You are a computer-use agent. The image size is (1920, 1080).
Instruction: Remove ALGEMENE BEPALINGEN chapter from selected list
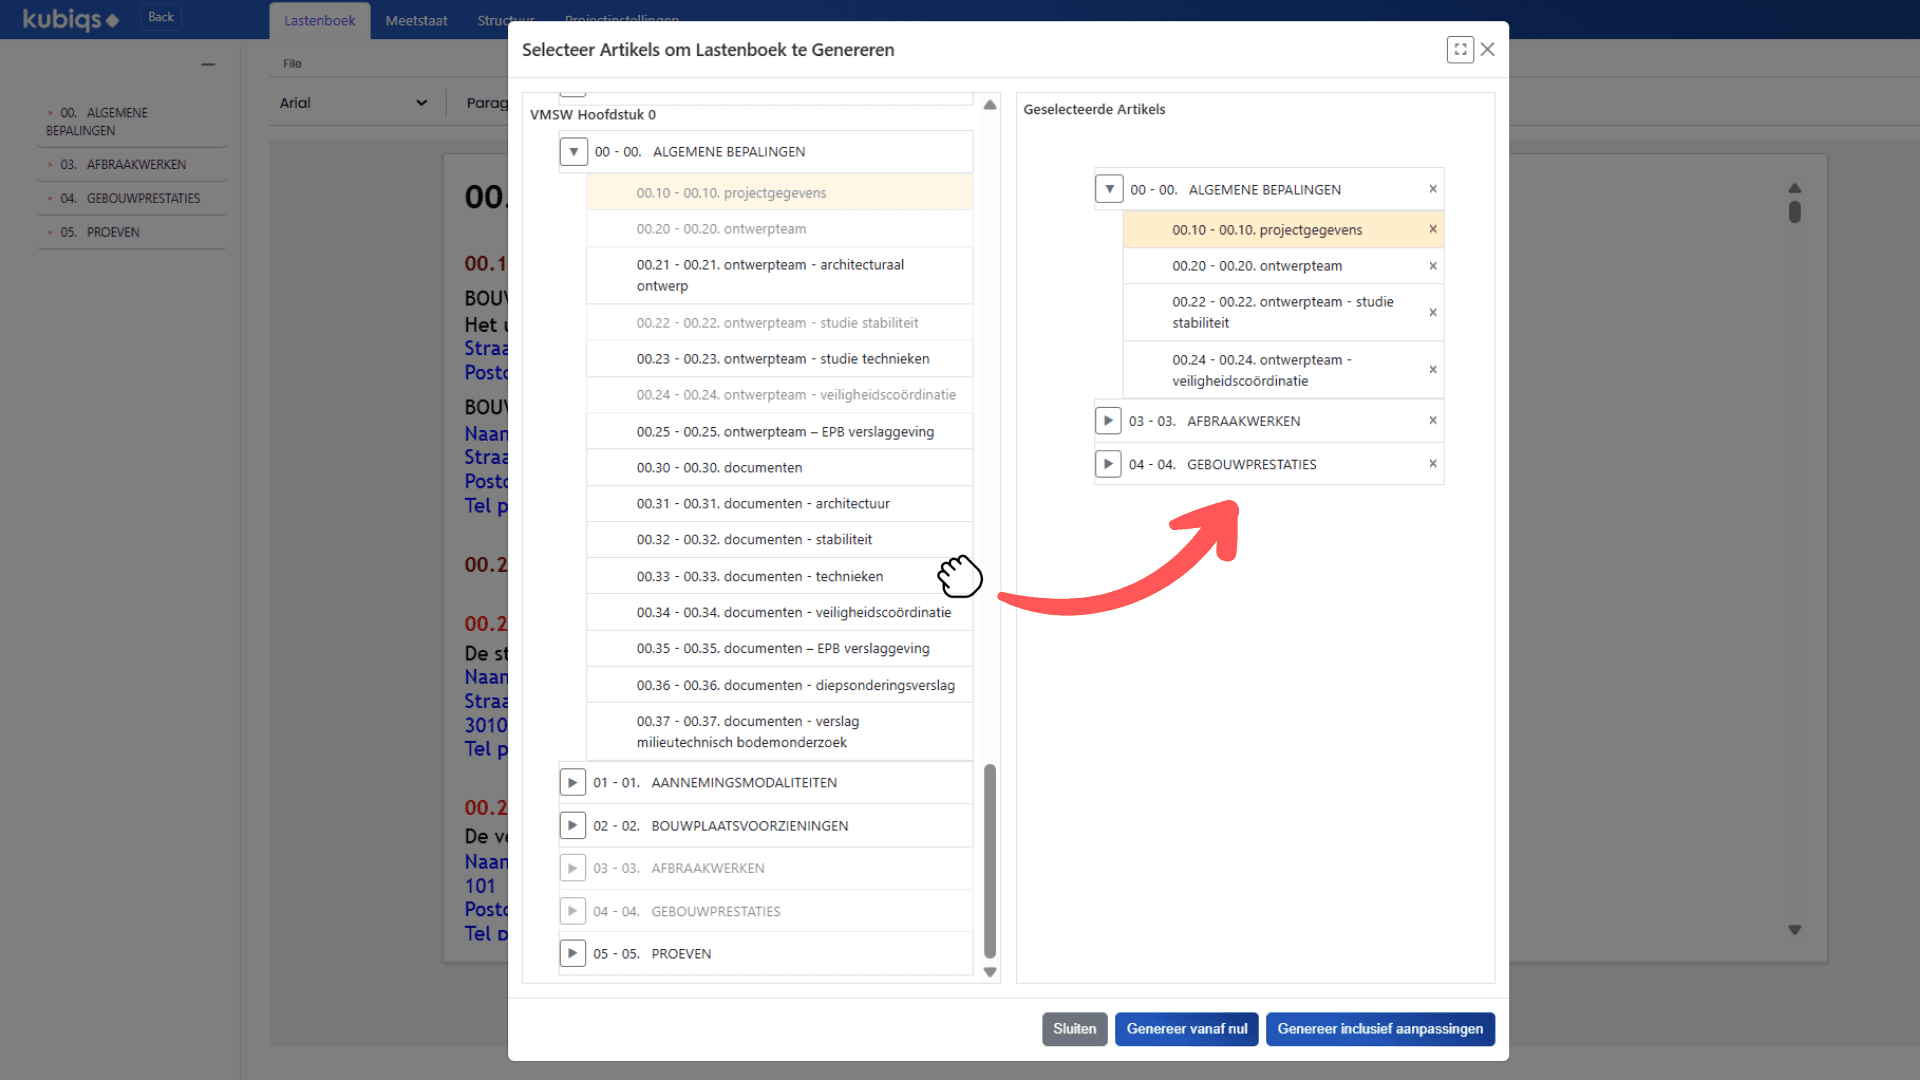click(x=1432, y=189)
